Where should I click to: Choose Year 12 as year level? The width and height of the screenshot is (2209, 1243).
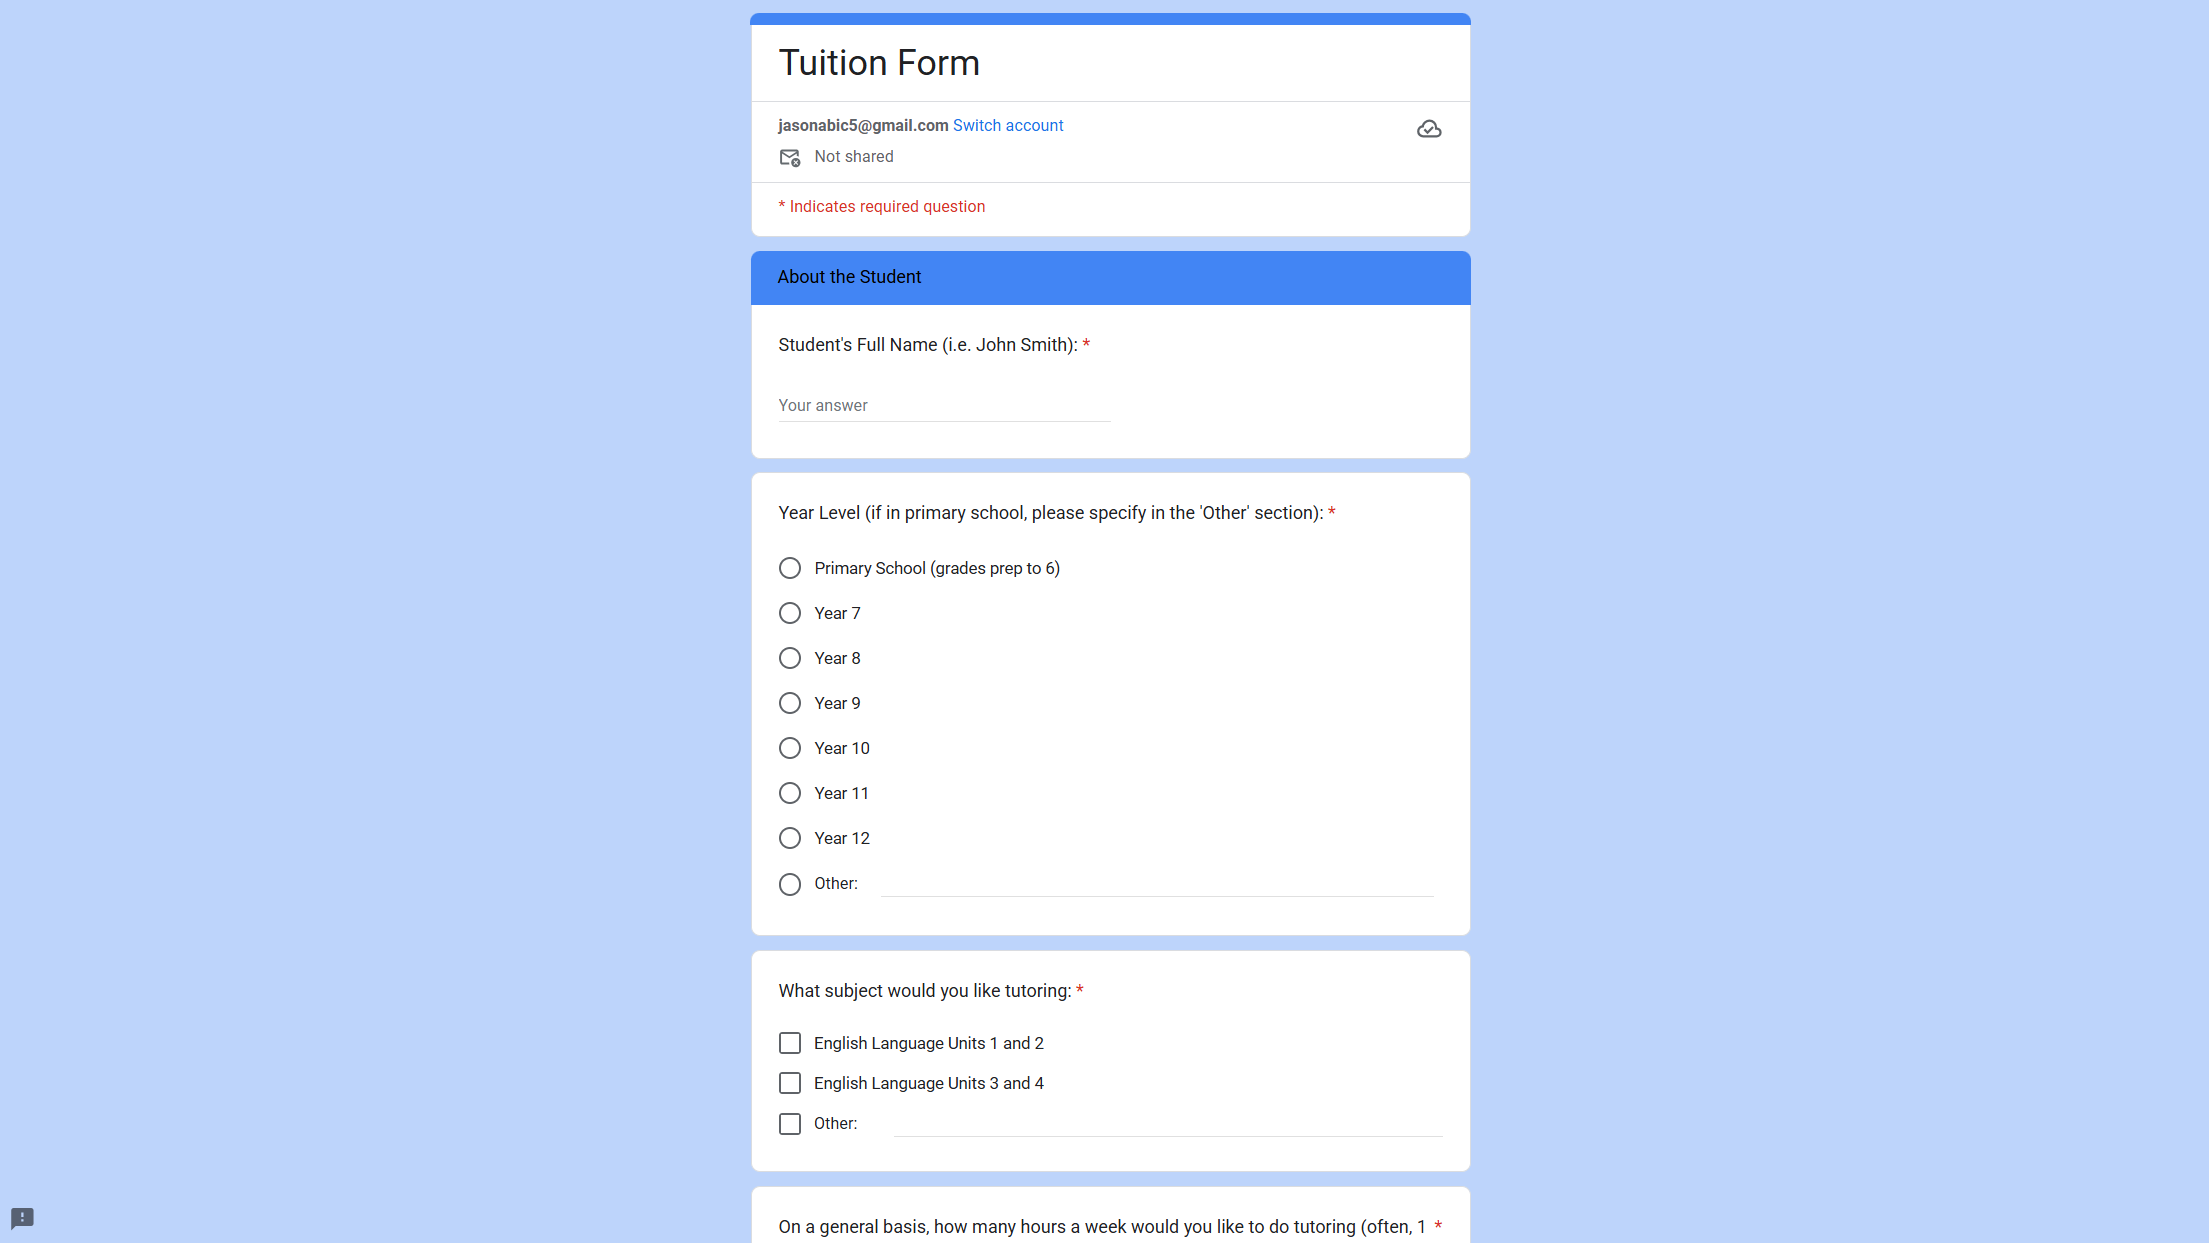(790, 839)
